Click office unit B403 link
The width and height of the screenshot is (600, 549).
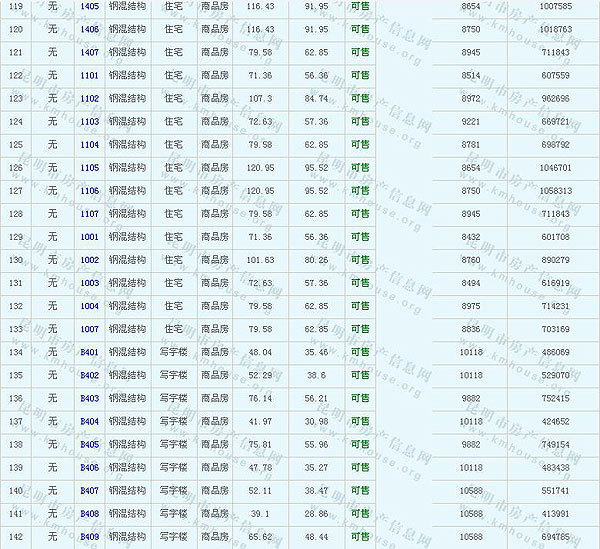(89, 398)
